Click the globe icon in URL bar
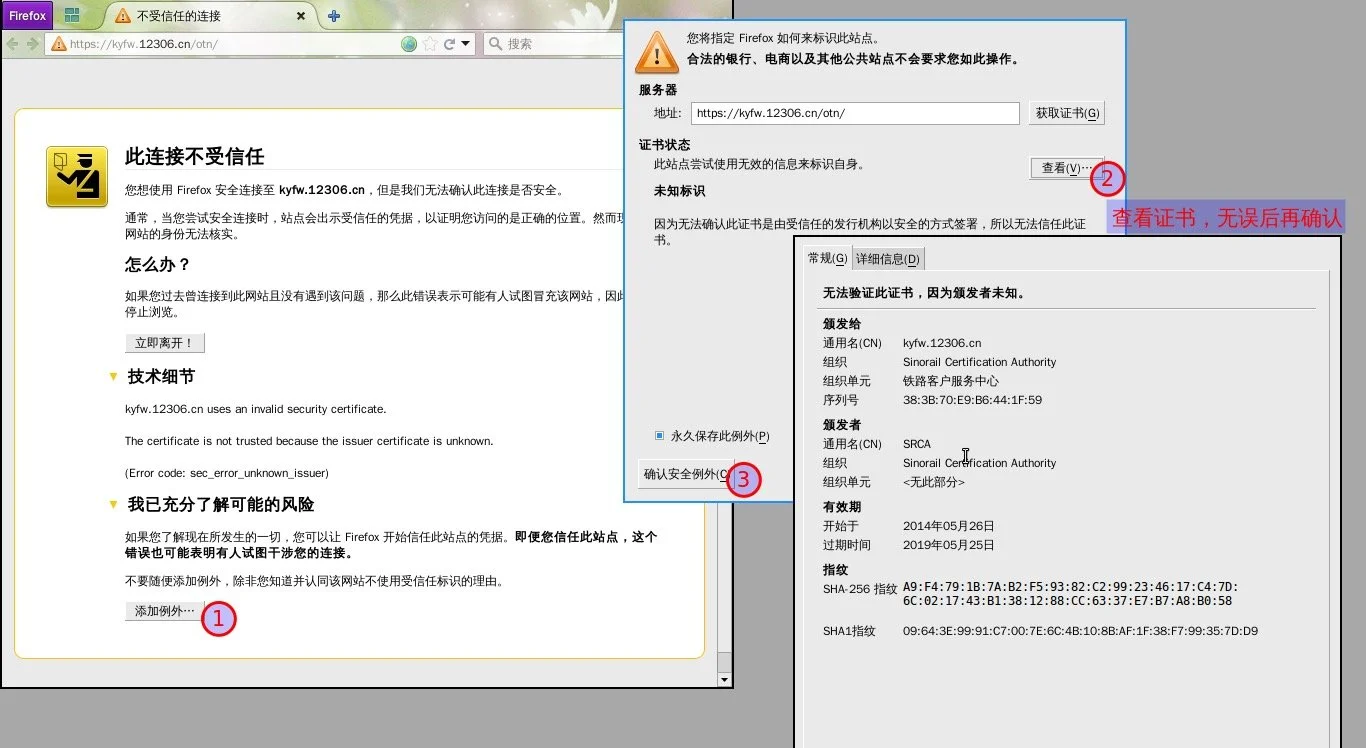This screenshot has height=748, width=1366. [409, 44]
